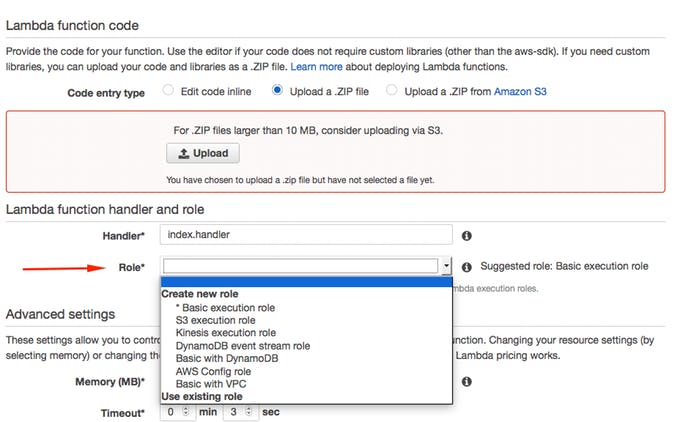Choose Basic with DynamoDB role

click(x=226, y=358)
